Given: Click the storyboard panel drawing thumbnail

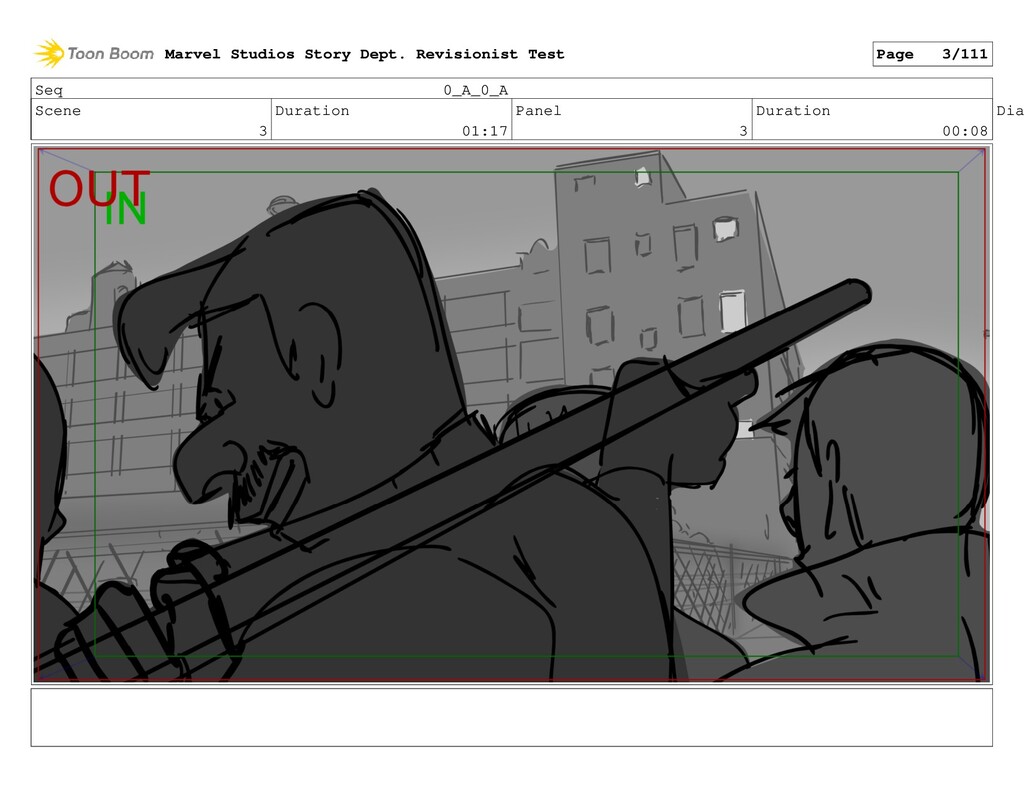Looking at the screenshot, I should click(511, 414).
